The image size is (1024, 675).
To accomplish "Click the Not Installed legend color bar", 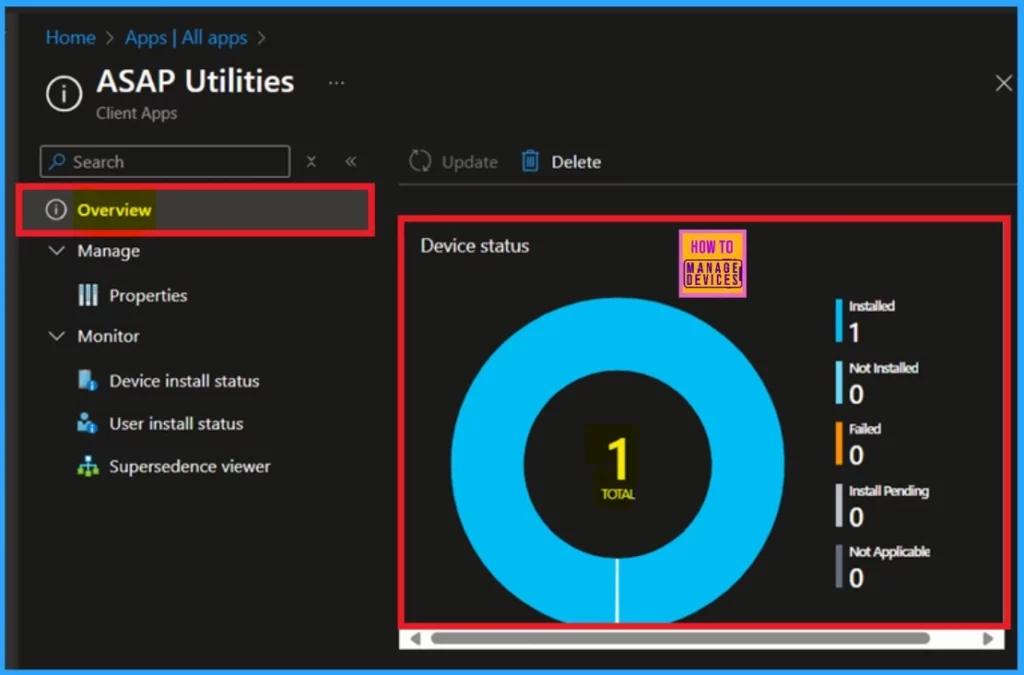I will (839, 382).
